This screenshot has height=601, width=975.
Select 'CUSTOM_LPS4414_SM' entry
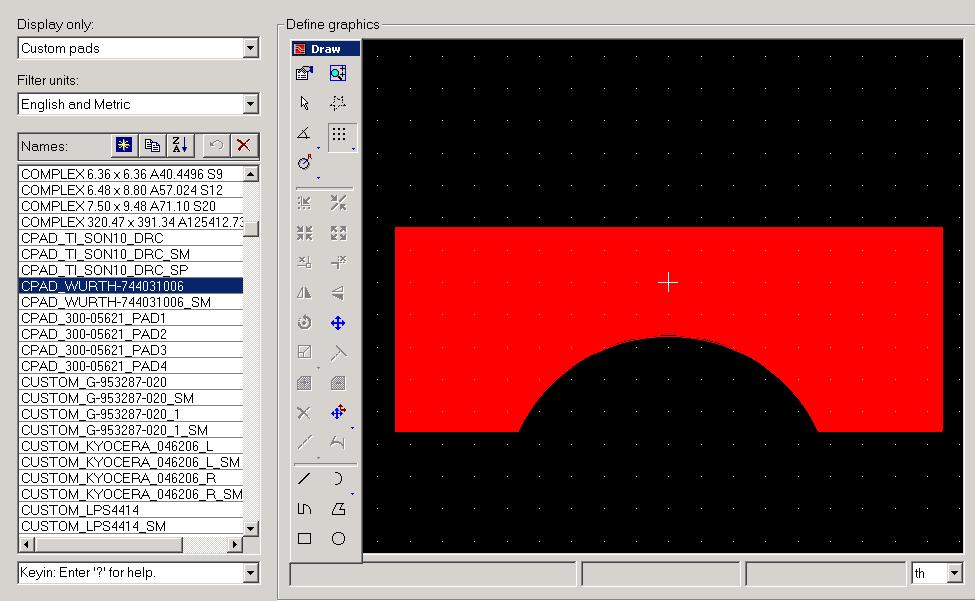tap(131, 526)
